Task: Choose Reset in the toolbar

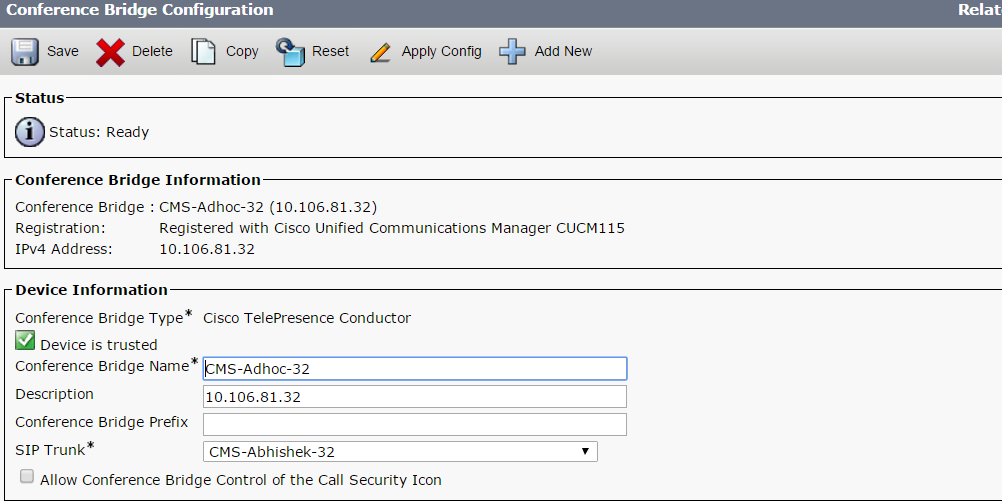Action: tap(331, 52)
